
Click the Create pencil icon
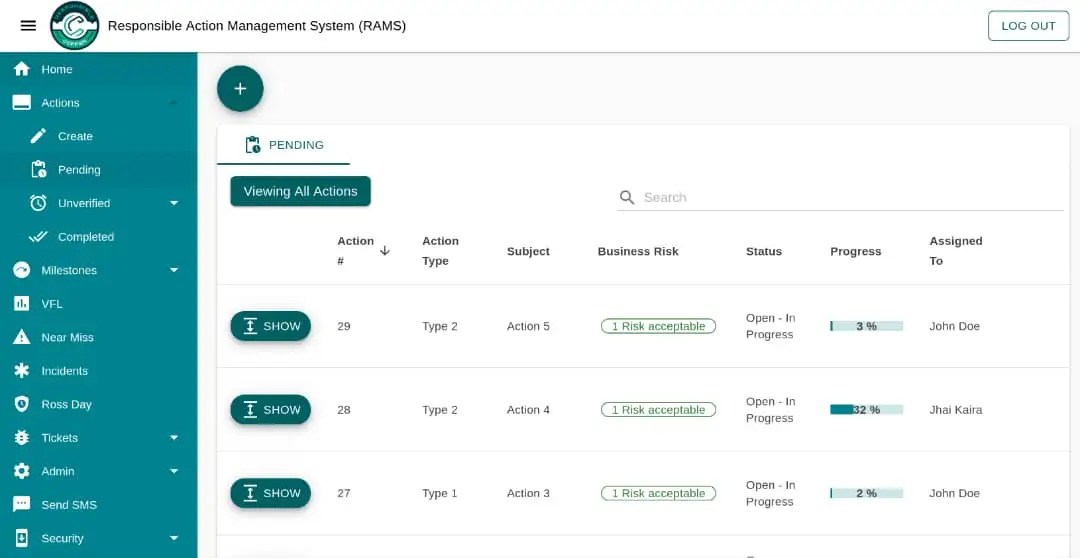coord(39,136)
